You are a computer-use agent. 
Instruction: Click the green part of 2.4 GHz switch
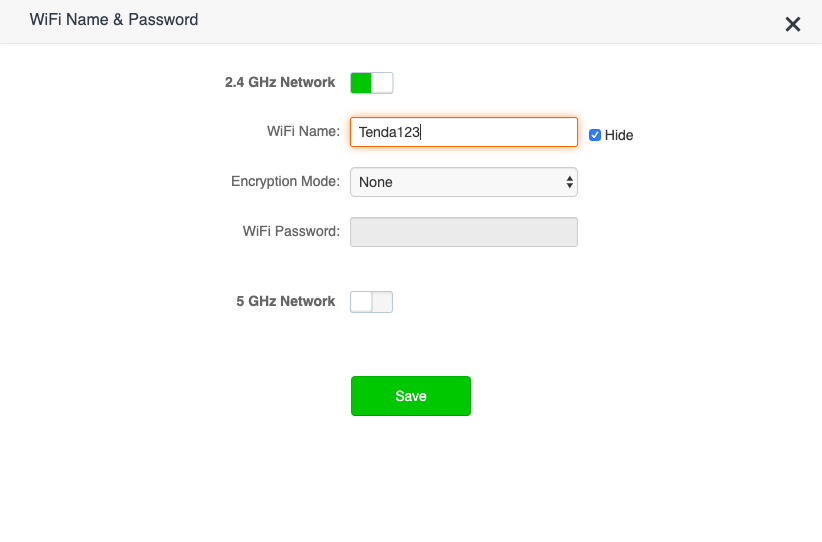point(361,83)
